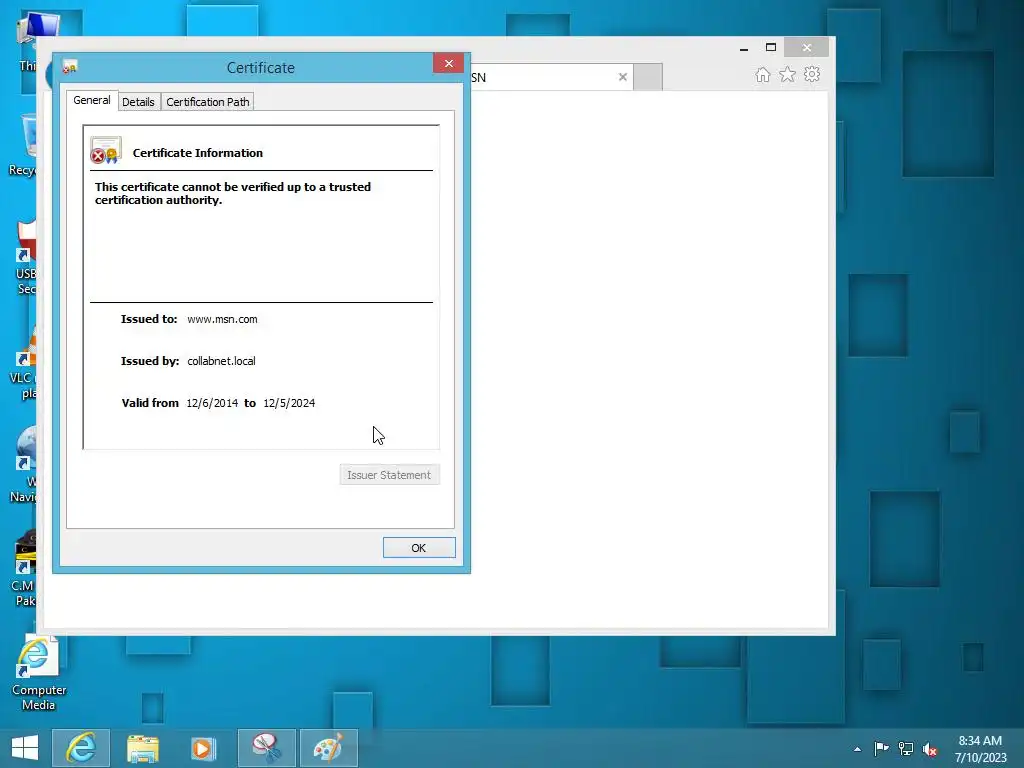This screenshot has width=1024, height=768.
Task: Select the USB Sec desktop shortcut
Action: [x=26, y=257]
